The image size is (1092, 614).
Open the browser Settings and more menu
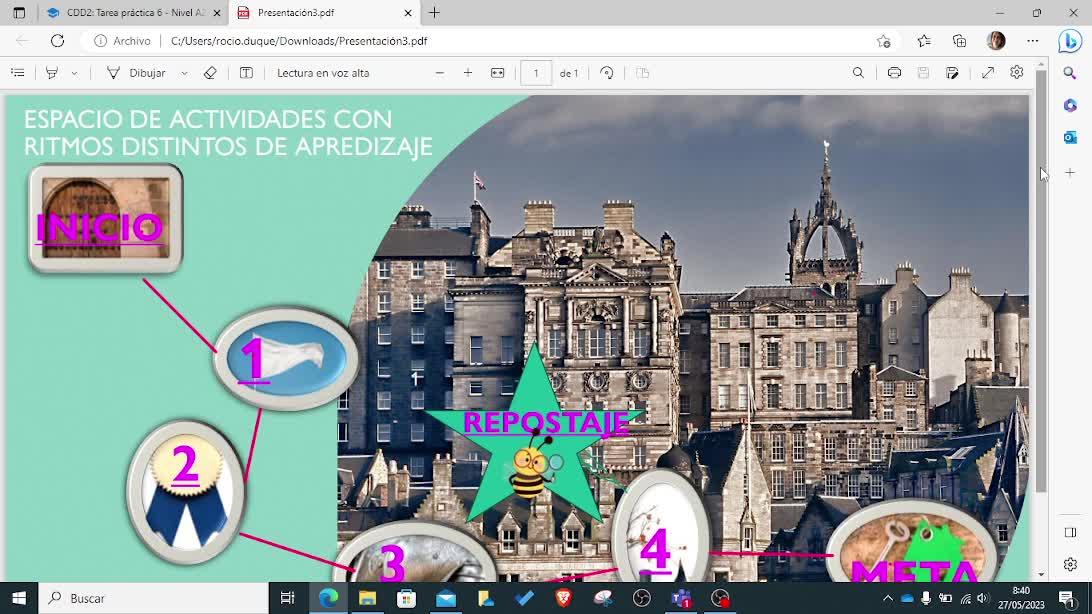tap(1033, 41)
